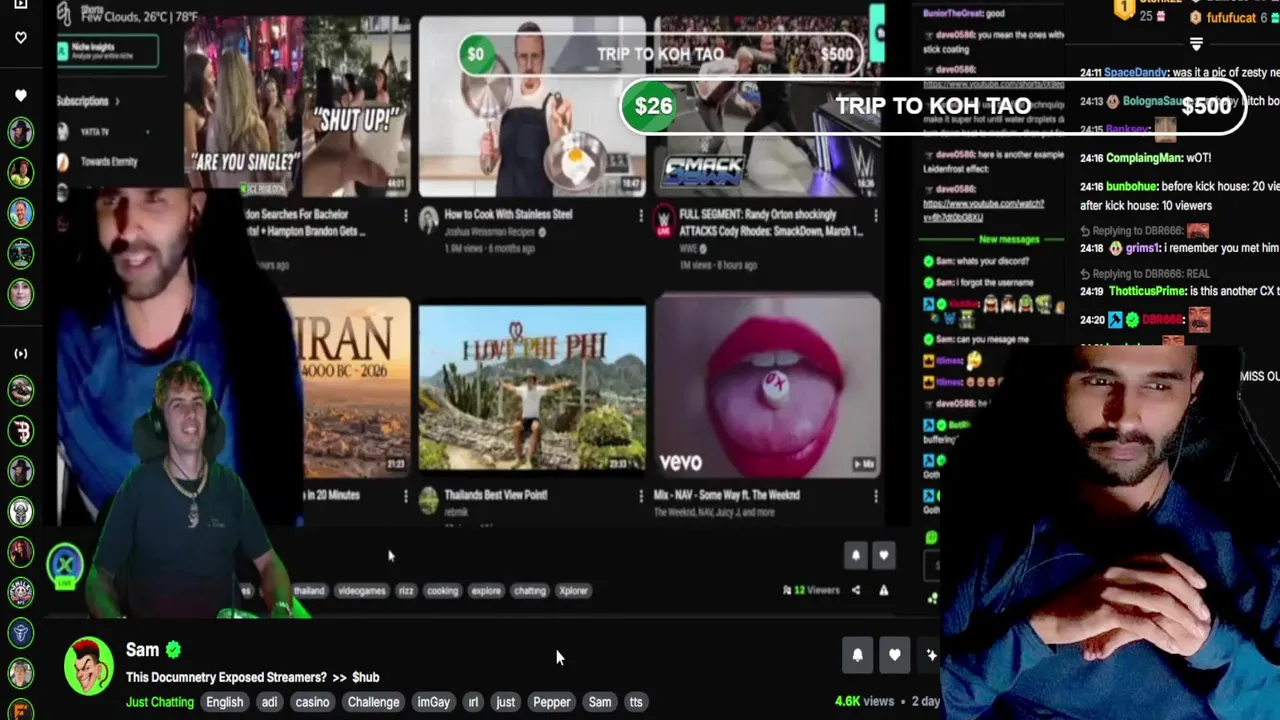
Task: Click the bell icon in the inner stream
Action: (855, 555)
